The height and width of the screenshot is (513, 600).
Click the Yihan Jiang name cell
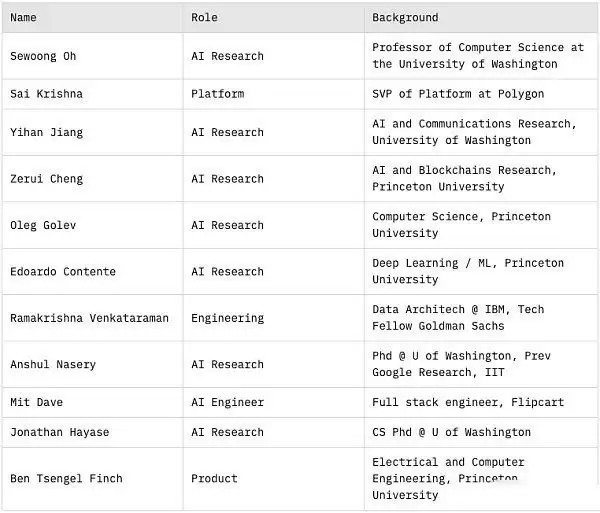[x=46, y=132]
